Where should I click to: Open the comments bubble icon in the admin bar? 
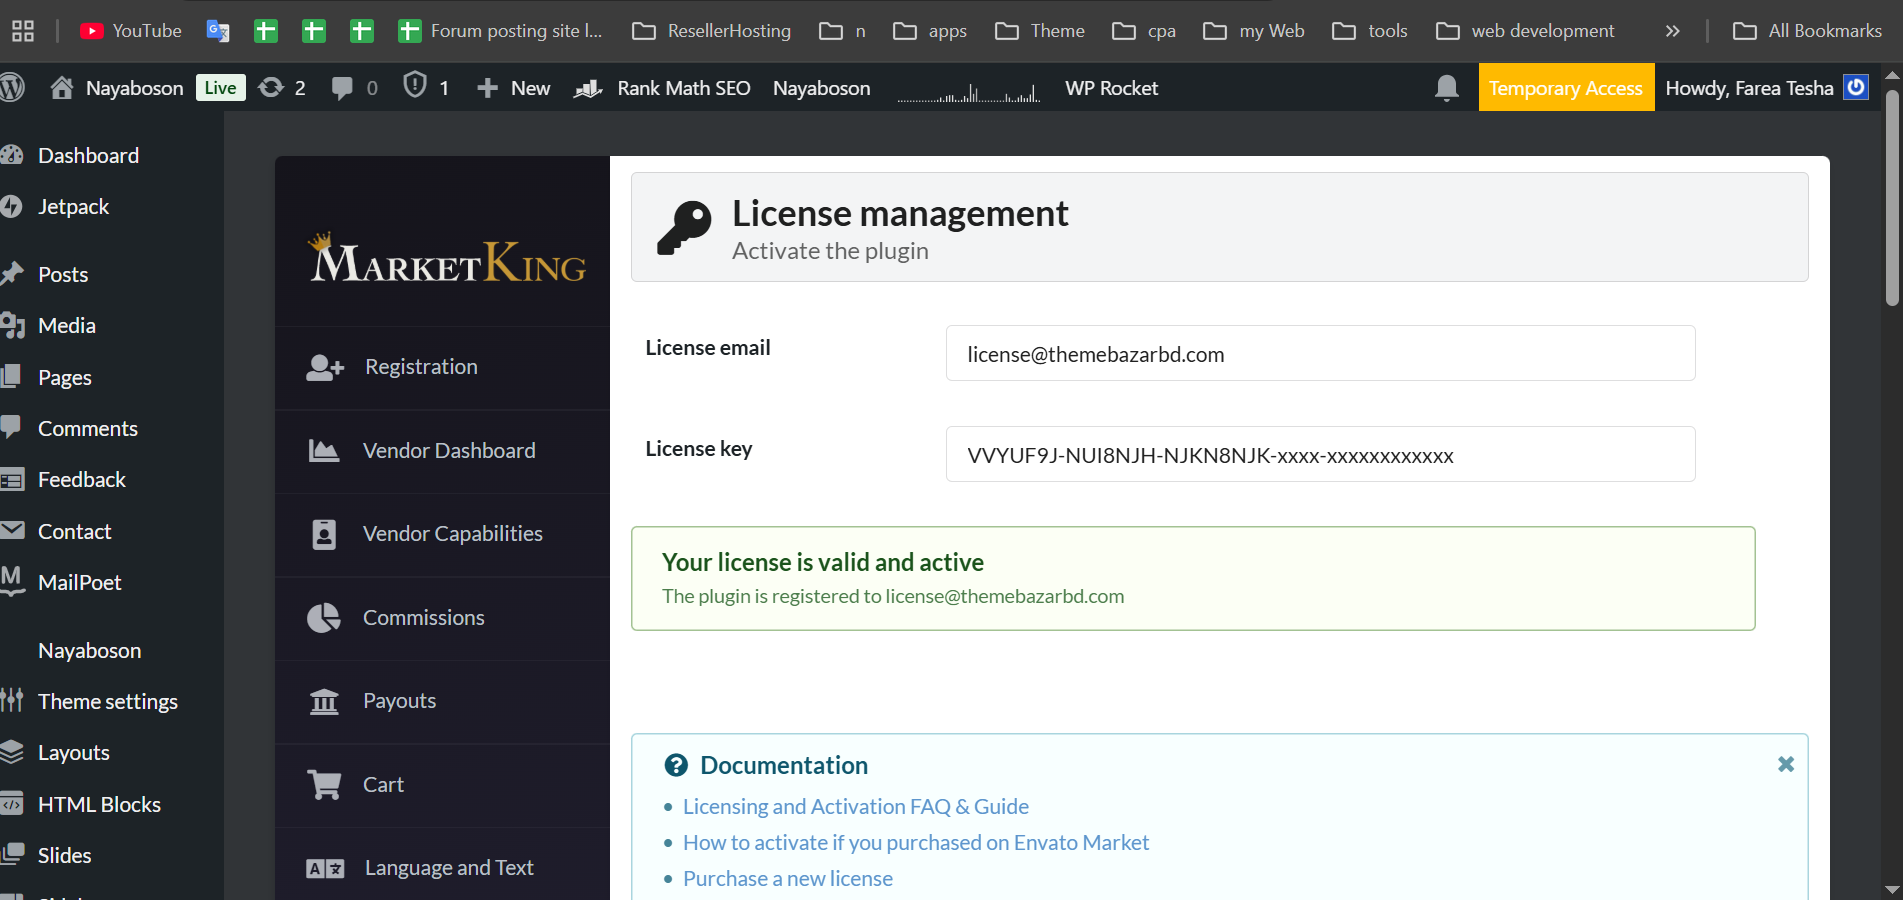342,88
